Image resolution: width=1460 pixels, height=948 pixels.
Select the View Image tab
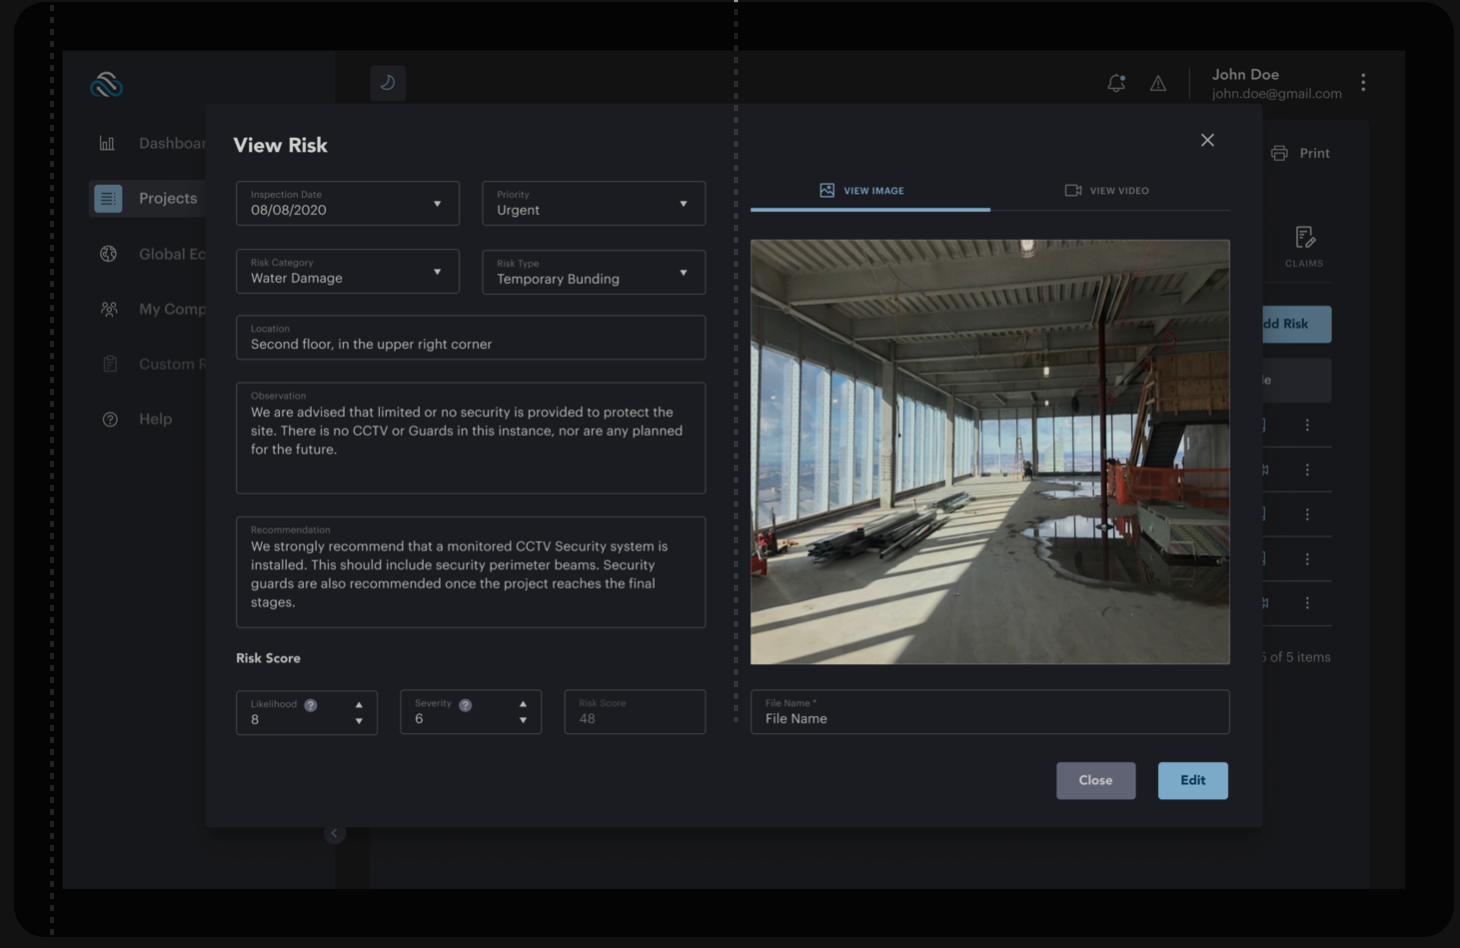pyautogui.click(x=862, y=191)
